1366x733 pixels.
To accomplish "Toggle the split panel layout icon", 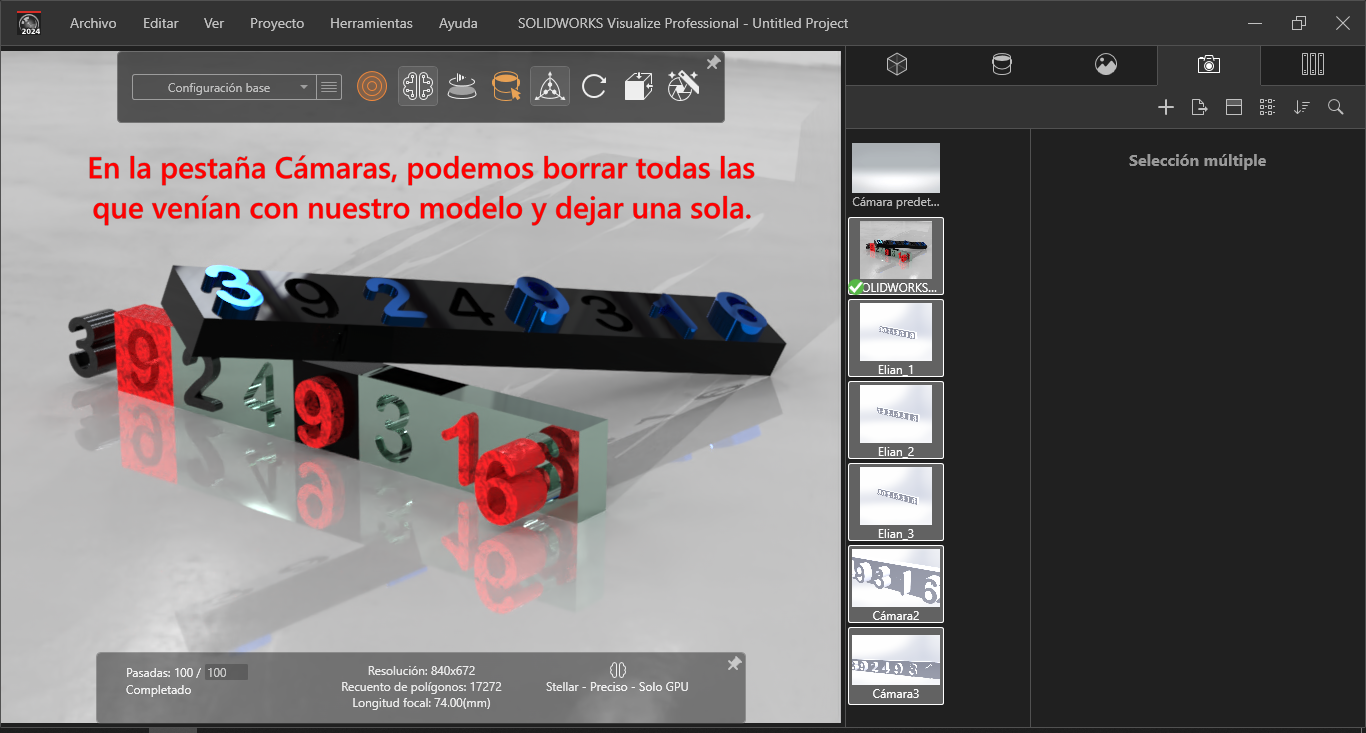I will click(x=1234, y=107).
